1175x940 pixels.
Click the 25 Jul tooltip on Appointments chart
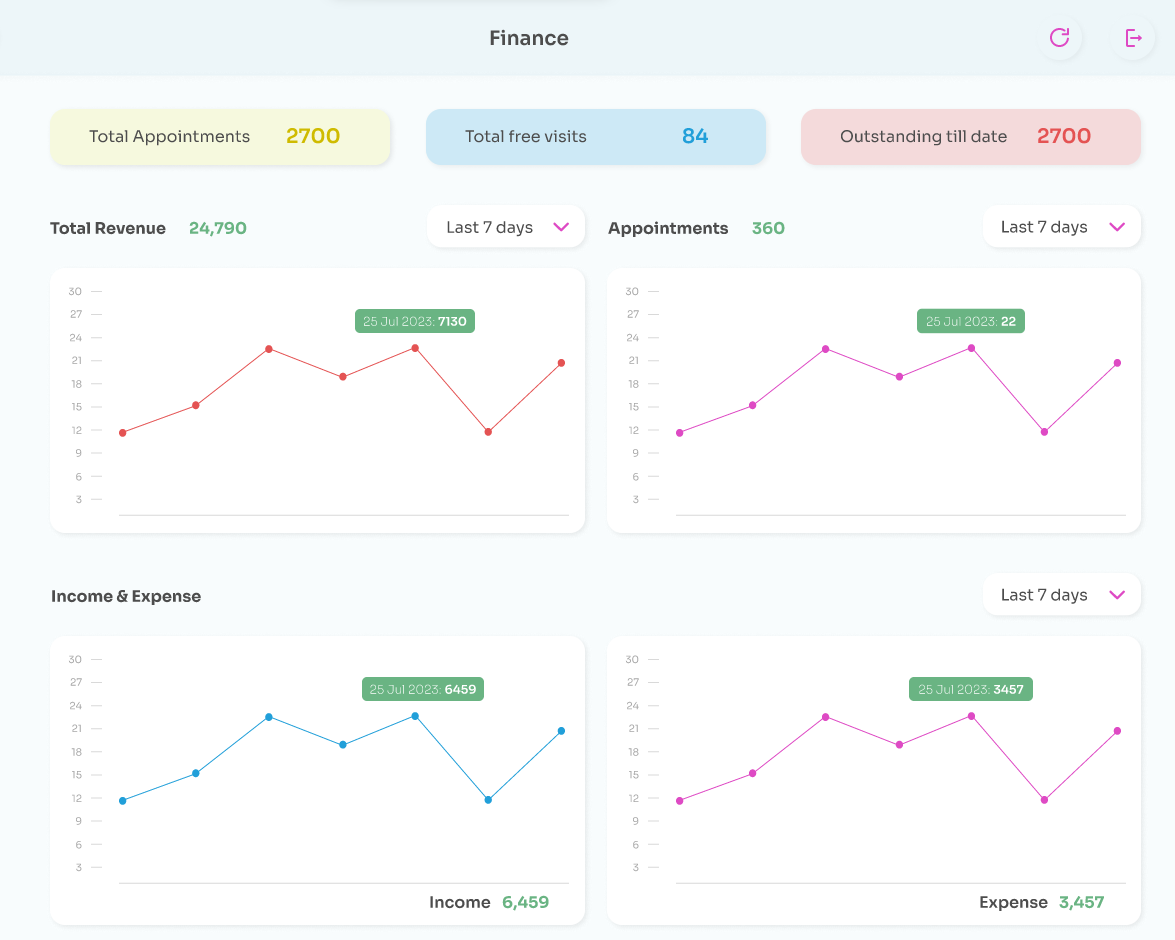click(x=970, y=321)
